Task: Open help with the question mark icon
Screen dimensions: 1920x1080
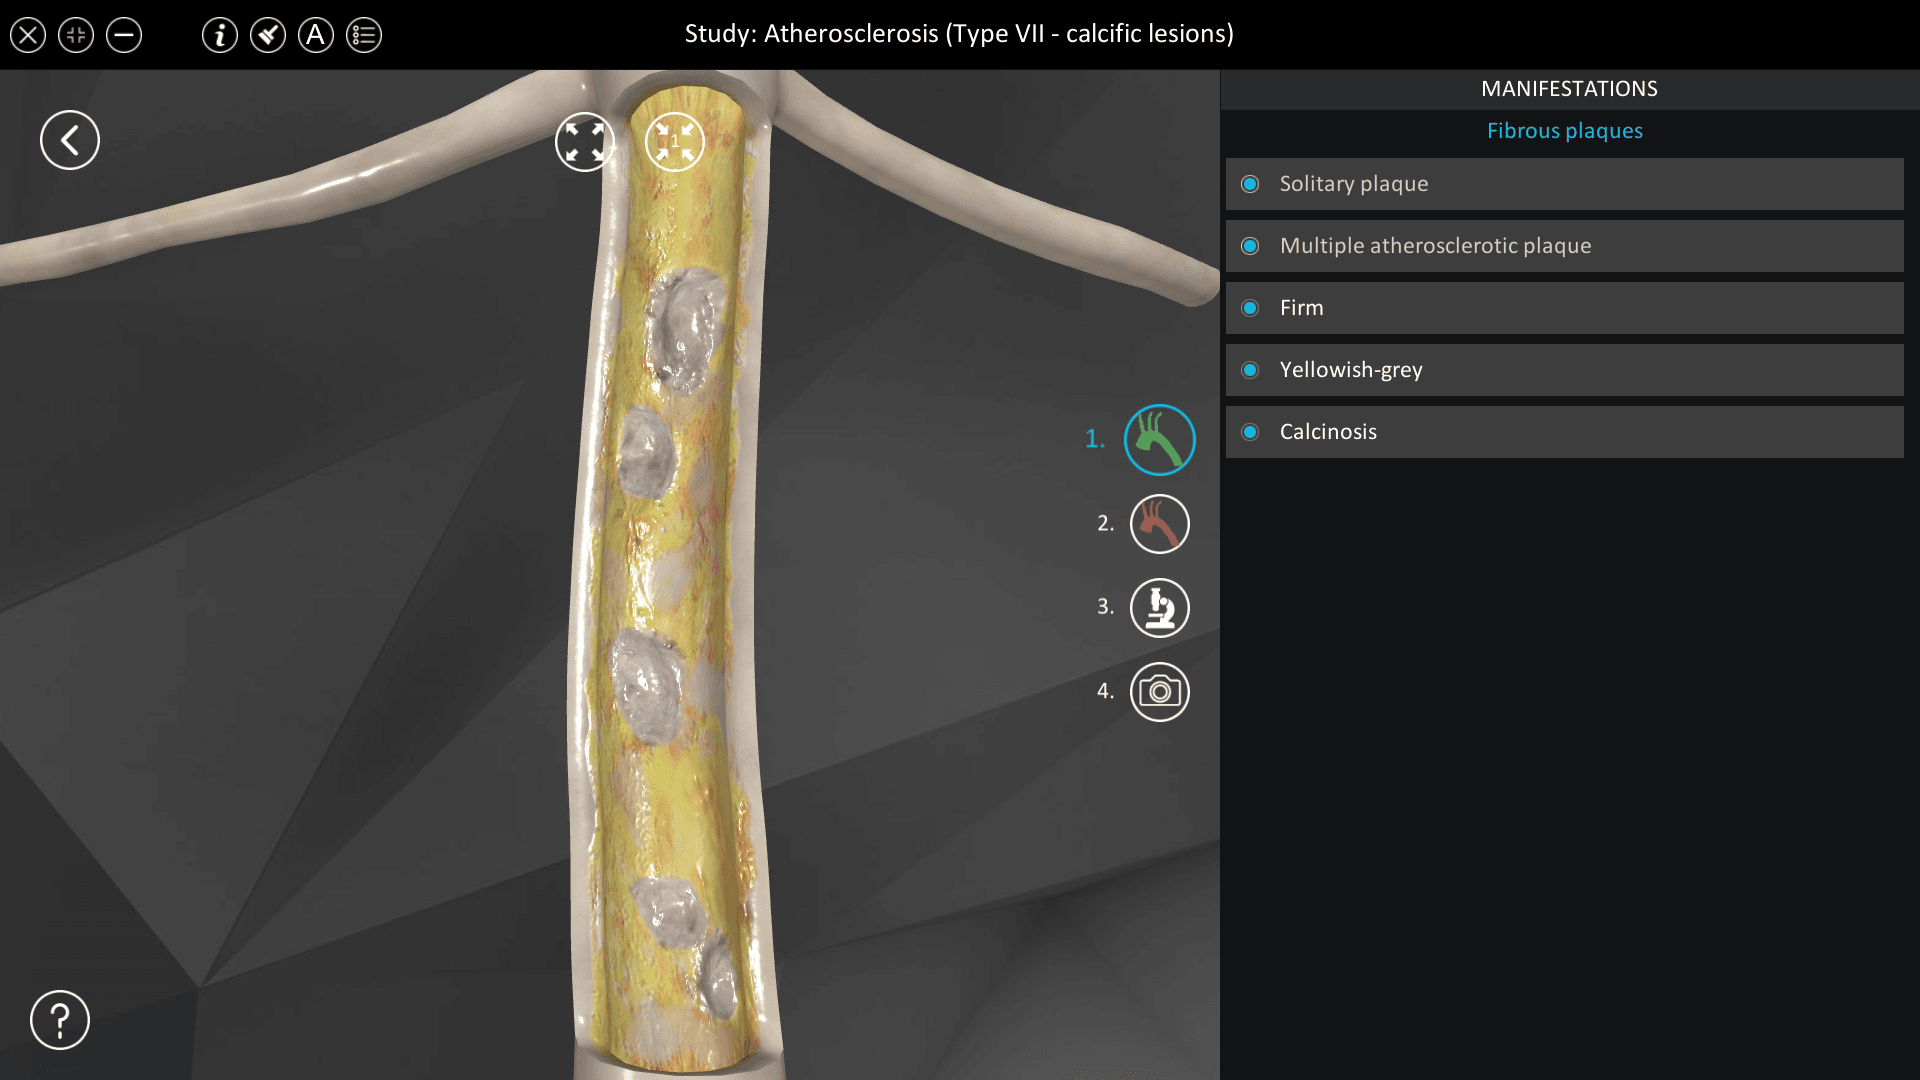Action: point(60,1020)
